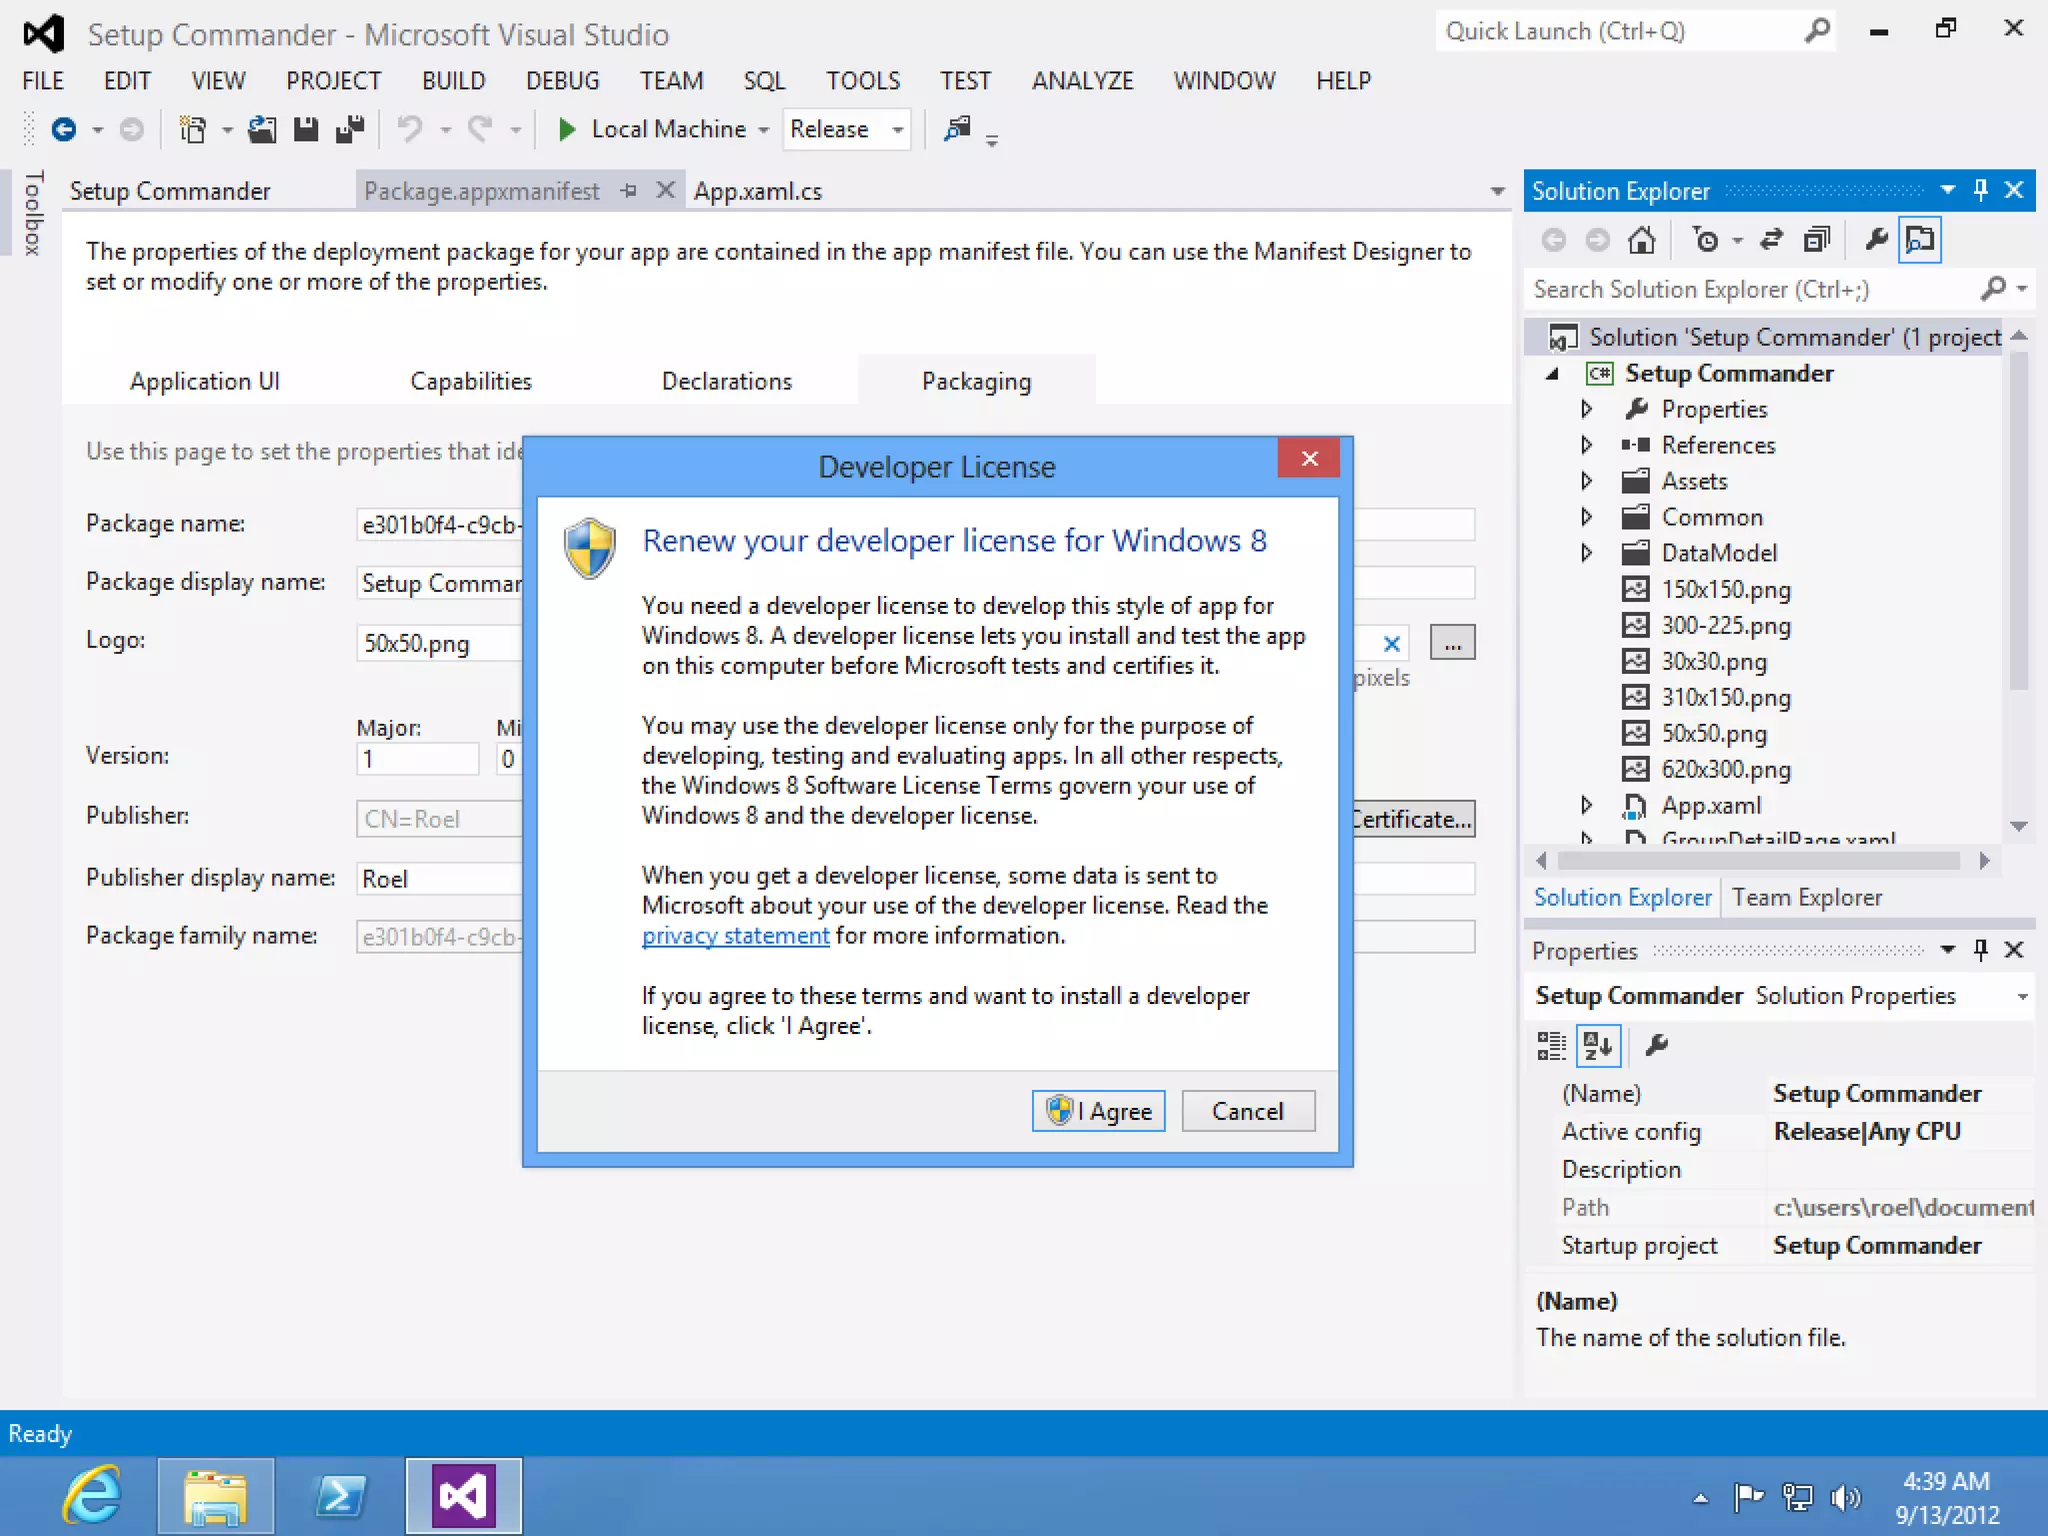Switch to the App.xaml.cs tab
Screen dimensions: 2048x1536
(757, 191)
